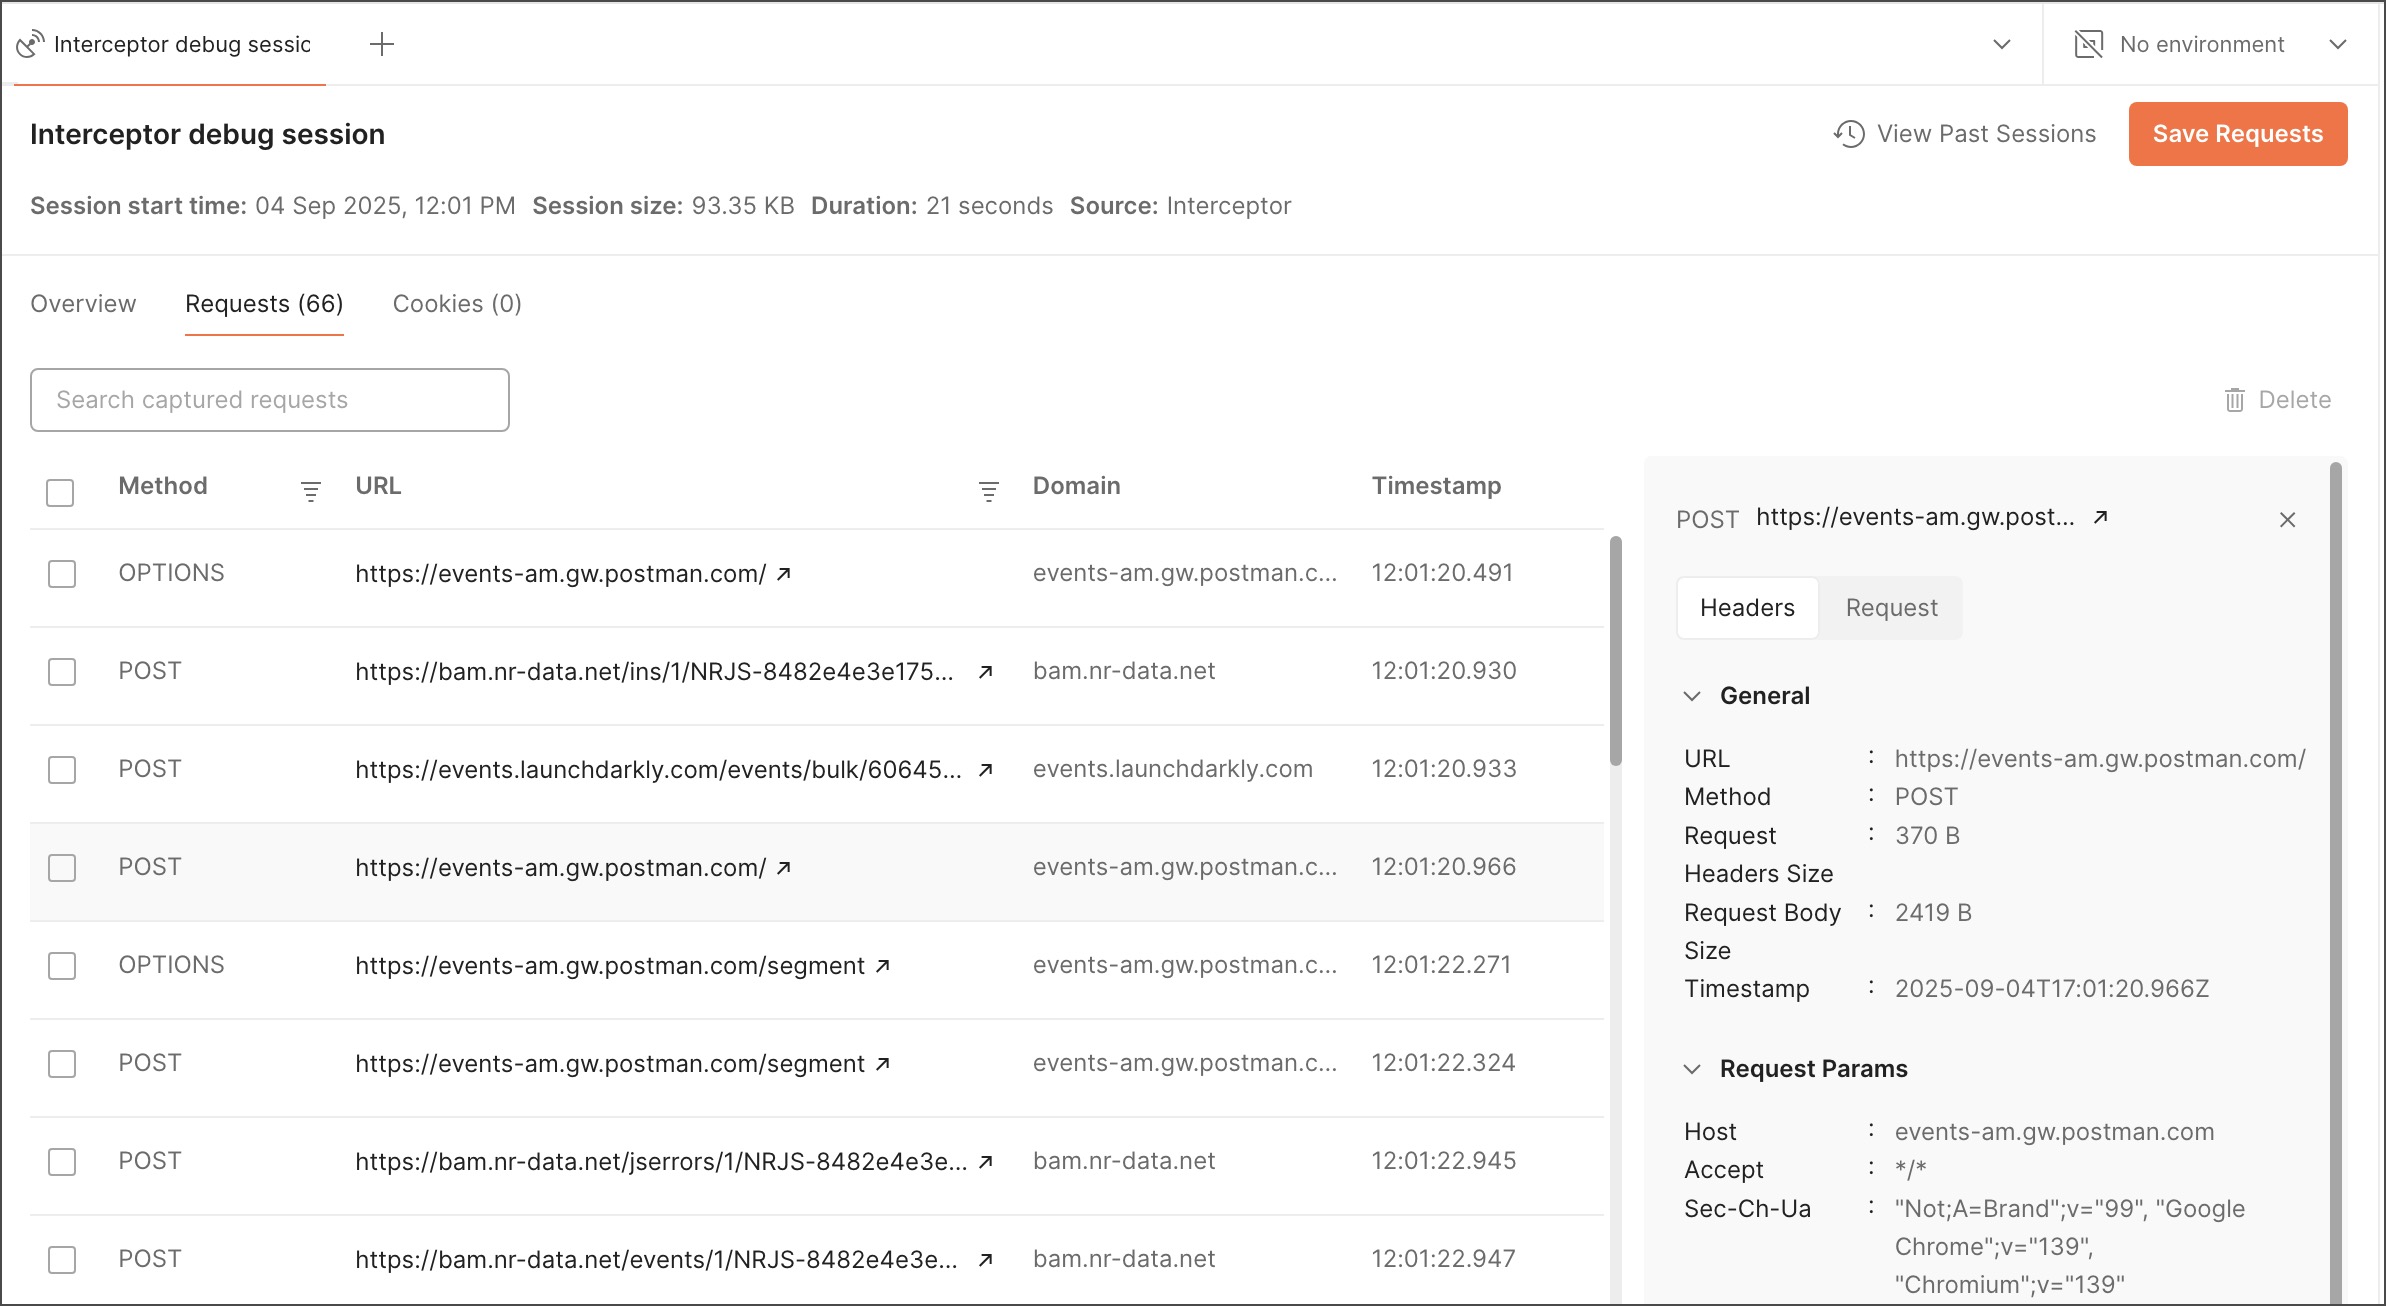Viewport: 2386px width, 1306px height.
Task: Click the Host value events-am.gw.postman.com
Action: 2054,1132
